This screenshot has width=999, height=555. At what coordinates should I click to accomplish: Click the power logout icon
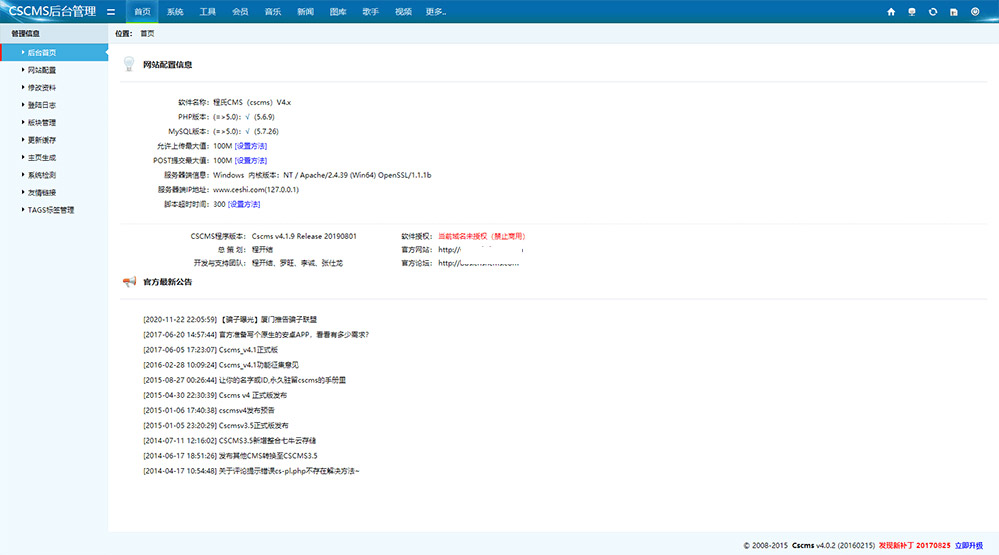click(x=975, y=12)
